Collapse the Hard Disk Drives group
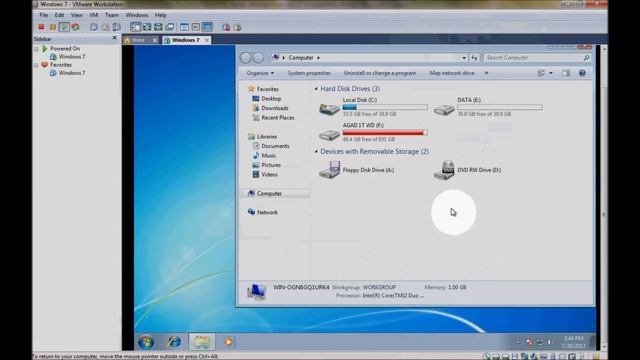This screenshot has width=640, height=360. 316,89
